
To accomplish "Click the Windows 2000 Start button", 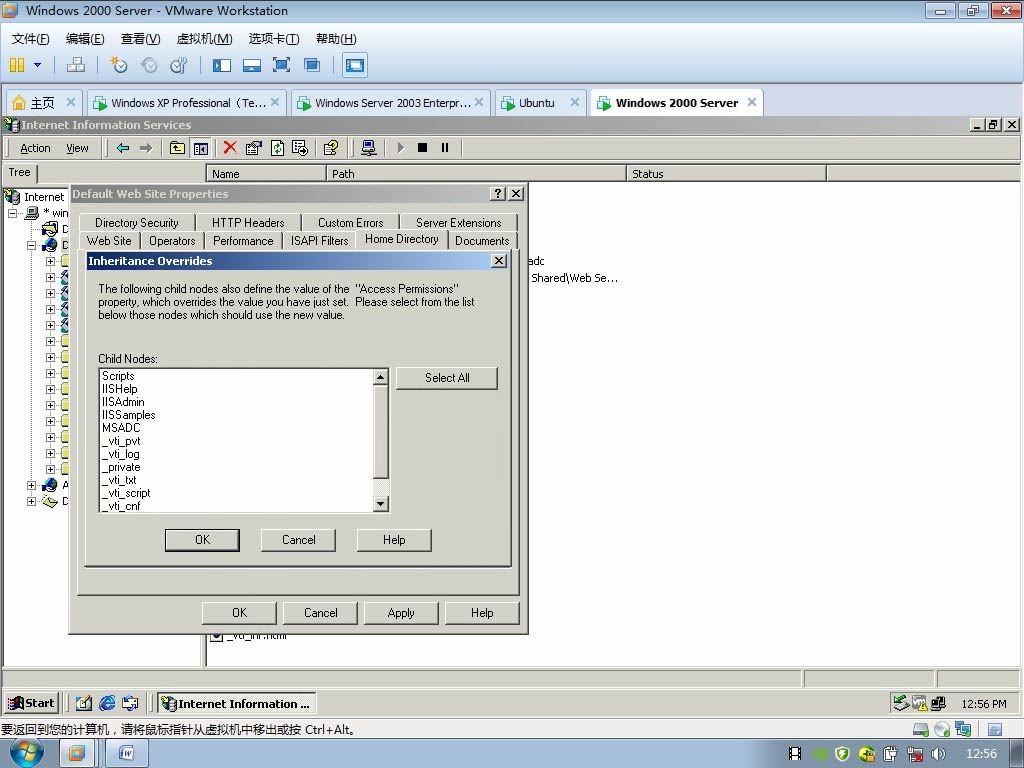I will coord(31,703).
